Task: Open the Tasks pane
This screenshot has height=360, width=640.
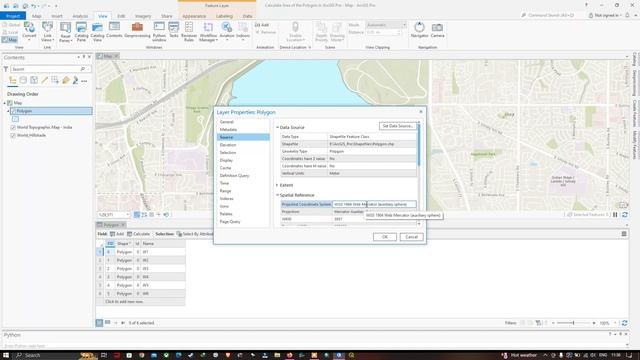Action: [174, 30]
